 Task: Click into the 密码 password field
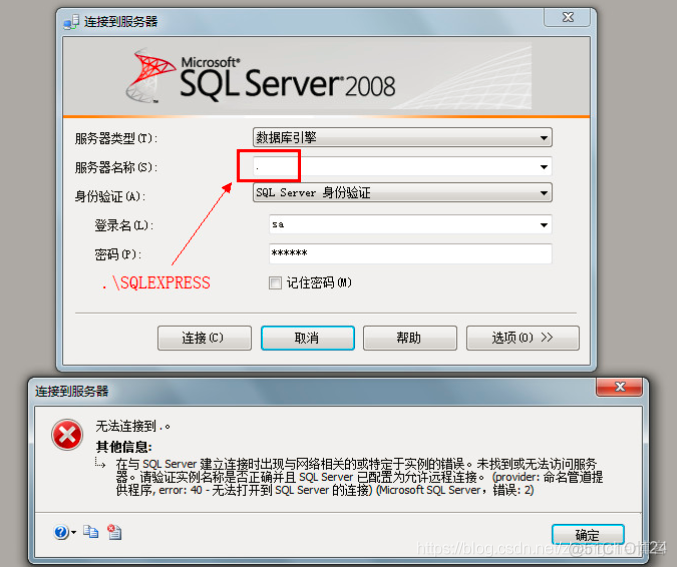pyautogui.click(x=410, y=253)
